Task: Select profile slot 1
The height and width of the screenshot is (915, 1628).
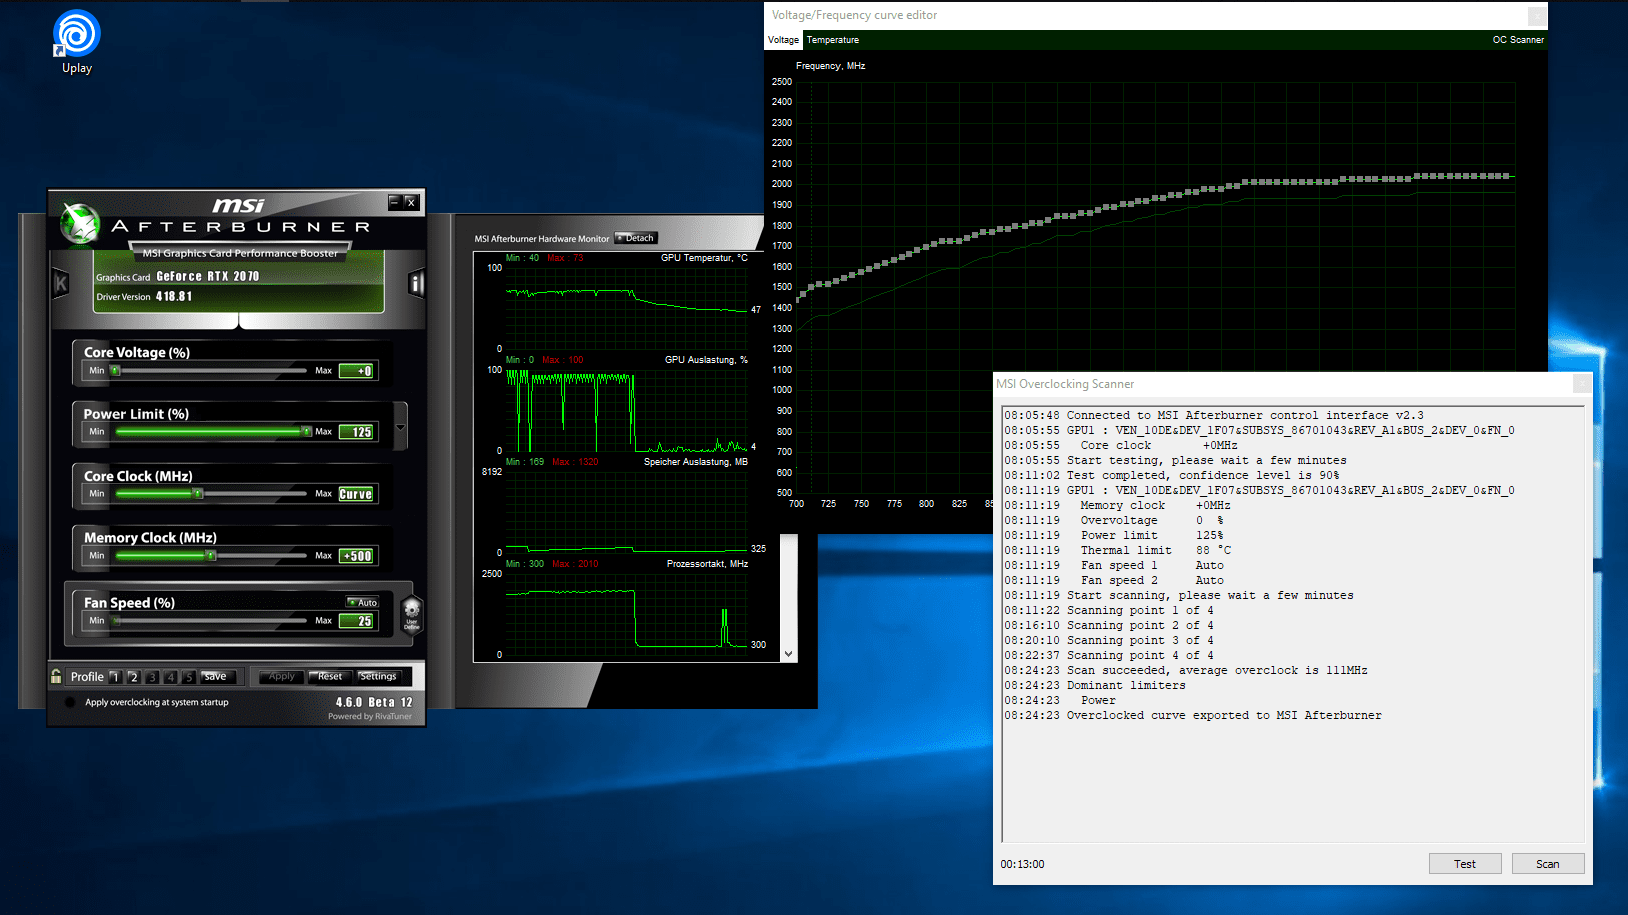Action: pyautogui.click(x=115, y=677)
